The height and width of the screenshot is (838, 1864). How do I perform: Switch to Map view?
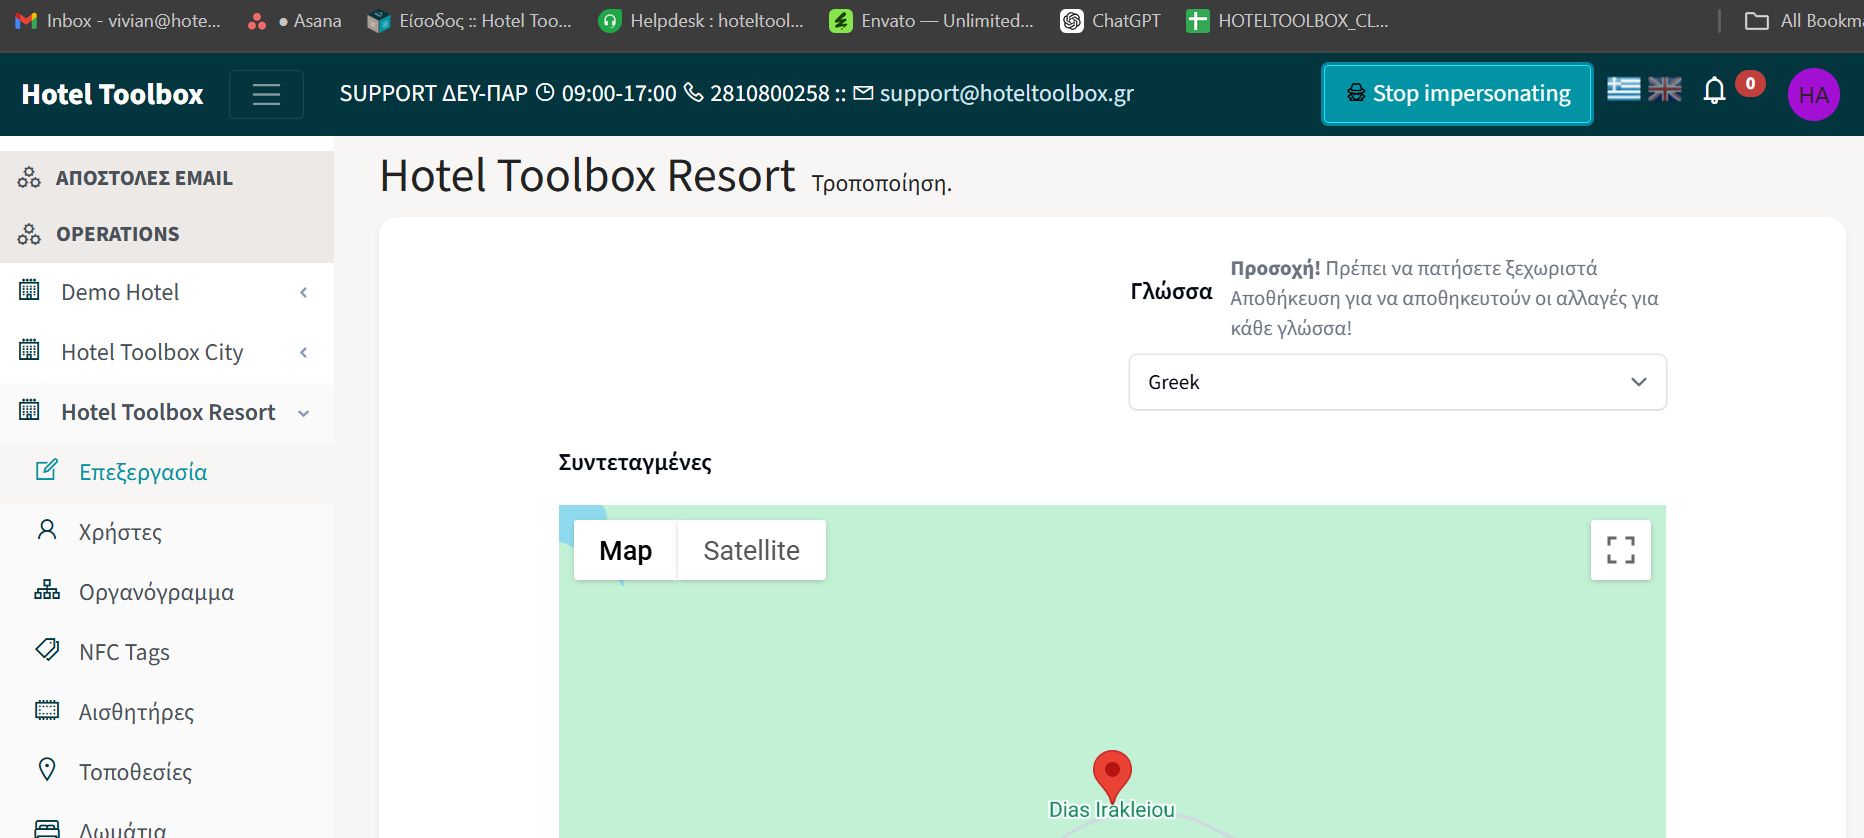tap(626, 550)
